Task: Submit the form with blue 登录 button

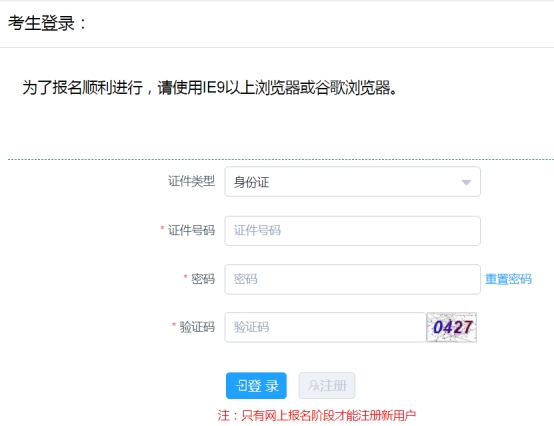Action: 256,385
